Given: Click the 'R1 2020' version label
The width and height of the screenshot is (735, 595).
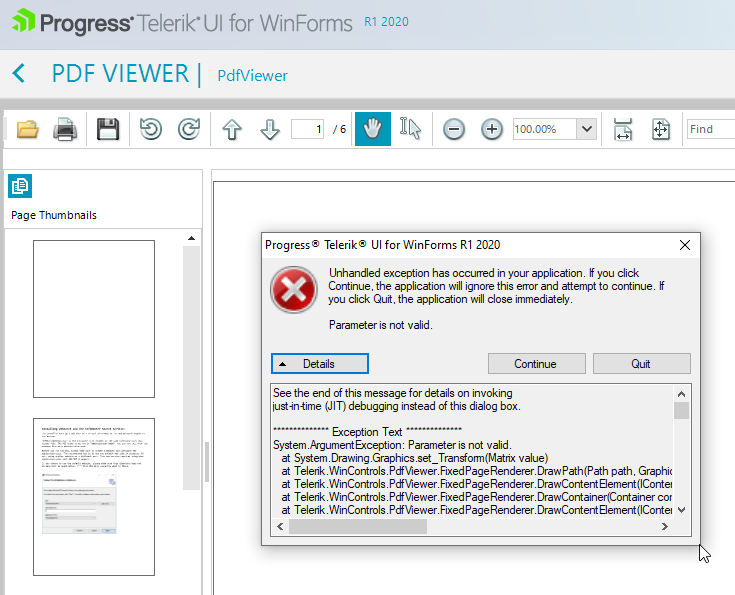Looking at the screenshot, I should click(x=386, y=22).
